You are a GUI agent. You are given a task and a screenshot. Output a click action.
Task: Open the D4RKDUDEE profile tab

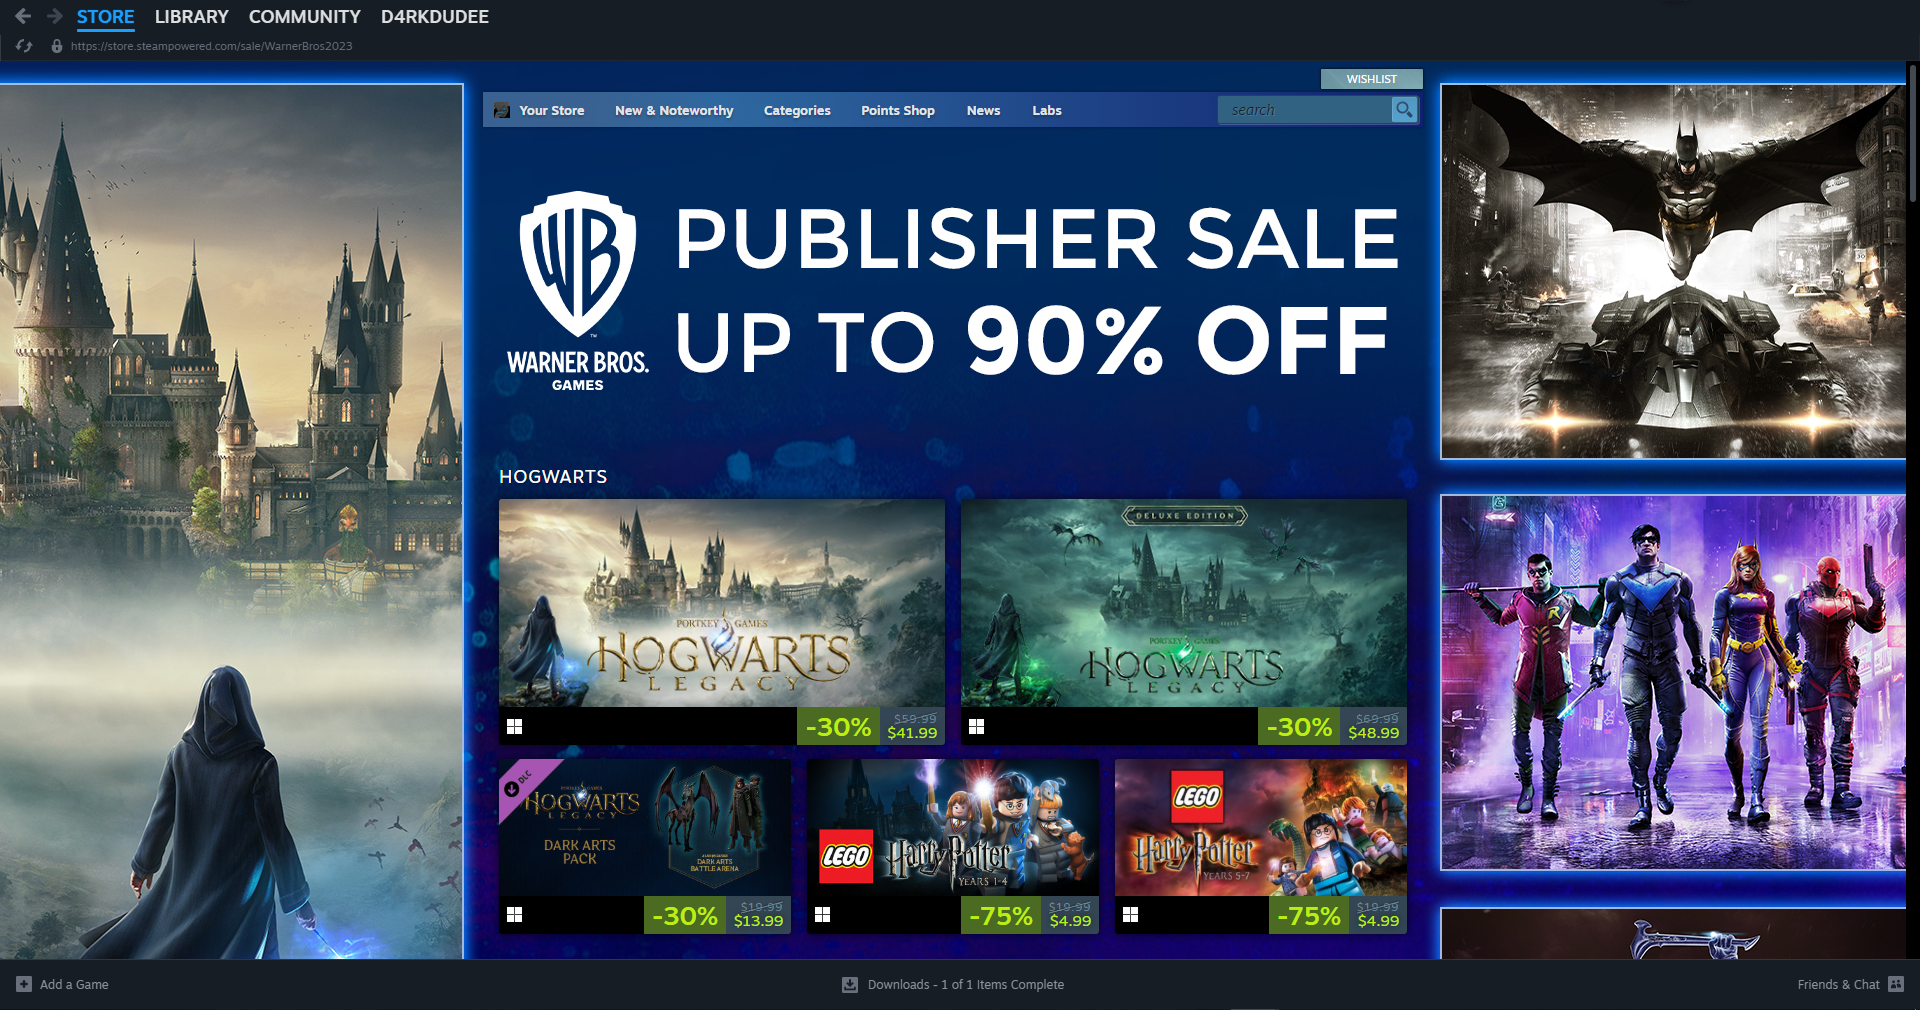click(x=435, y=17)
